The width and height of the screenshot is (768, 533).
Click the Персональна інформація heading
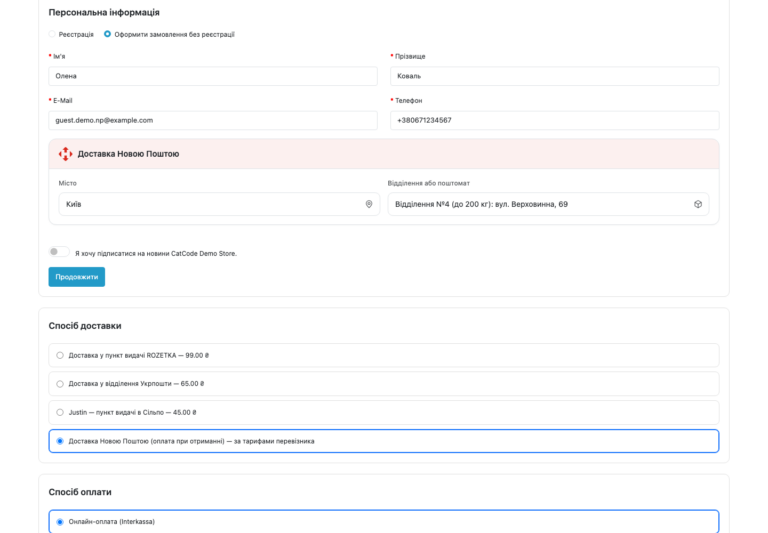(104, 12)
